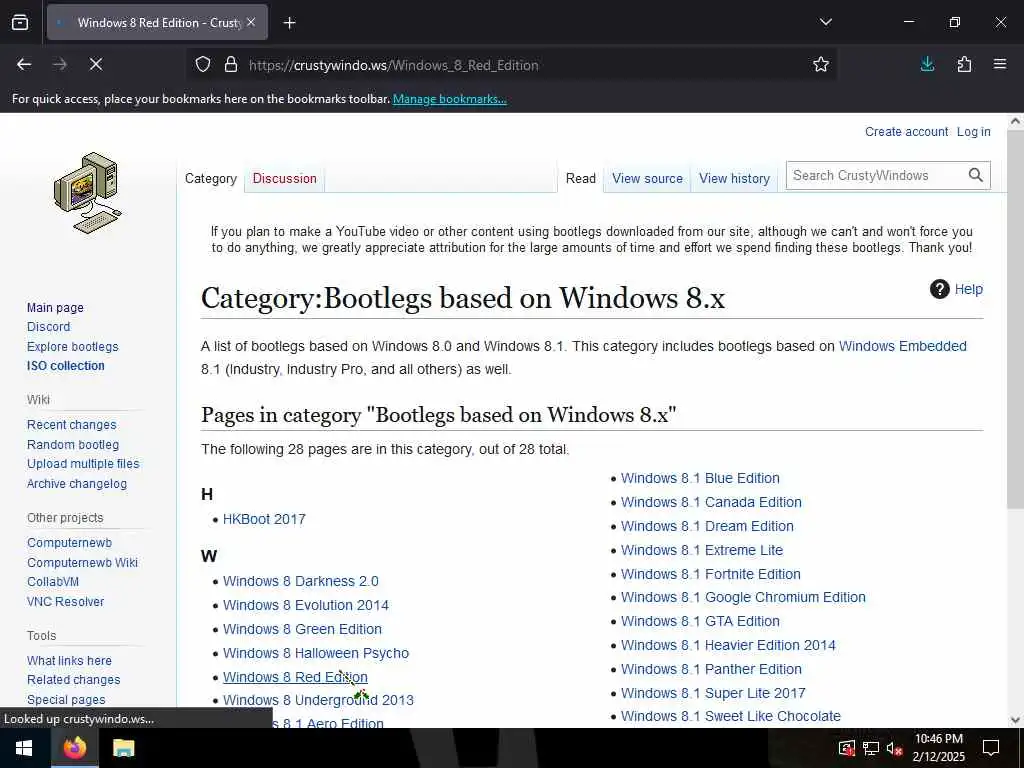
Task: Open the Create account link
Action: click(x=906, y=132)
